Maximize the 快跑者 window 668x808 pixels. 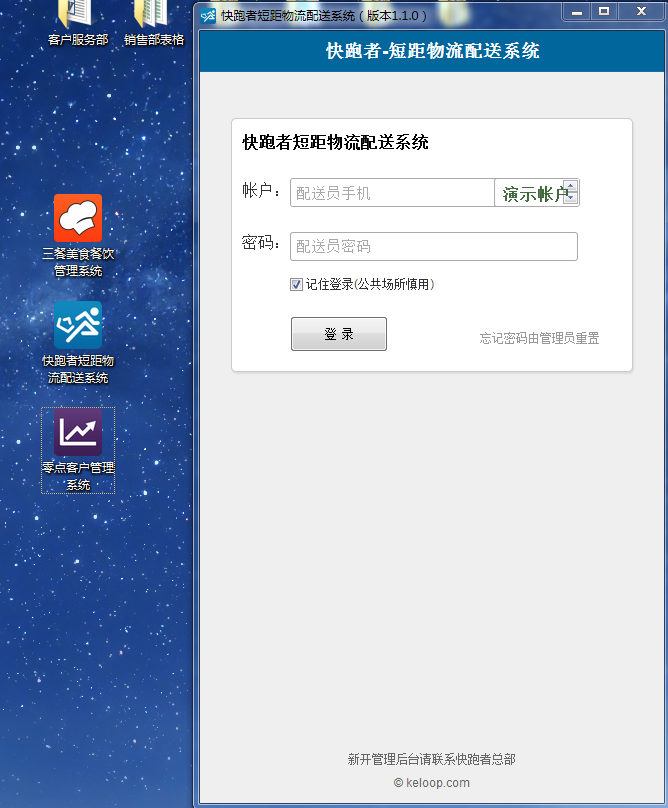click(x=604, y=11)
